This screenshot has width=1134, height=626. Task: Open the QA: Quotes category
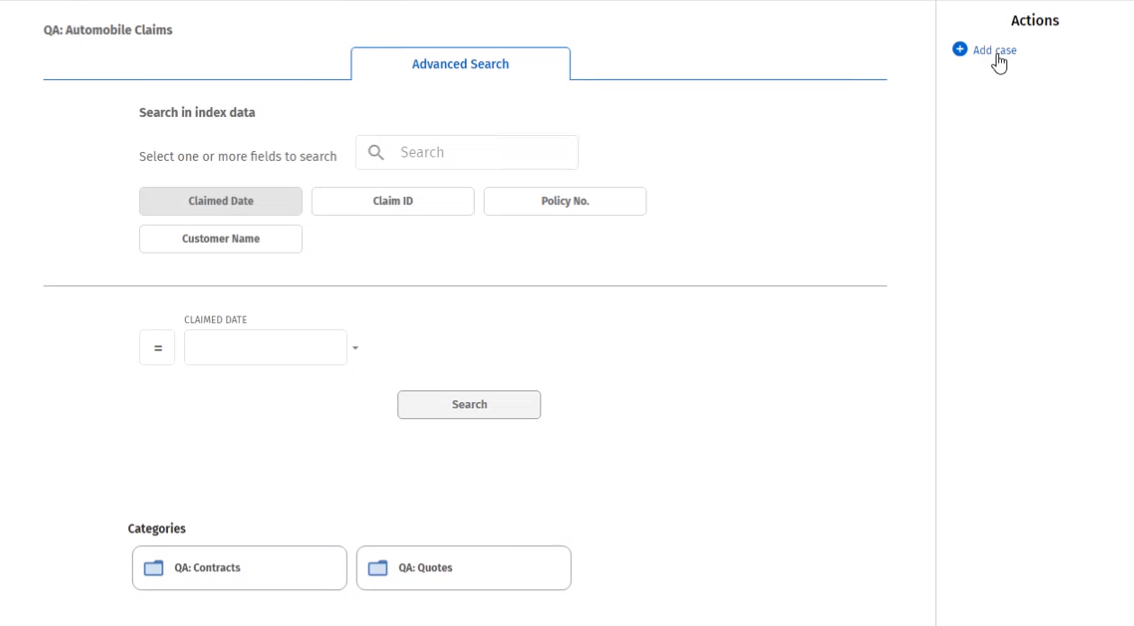click(x=463, y=568)
